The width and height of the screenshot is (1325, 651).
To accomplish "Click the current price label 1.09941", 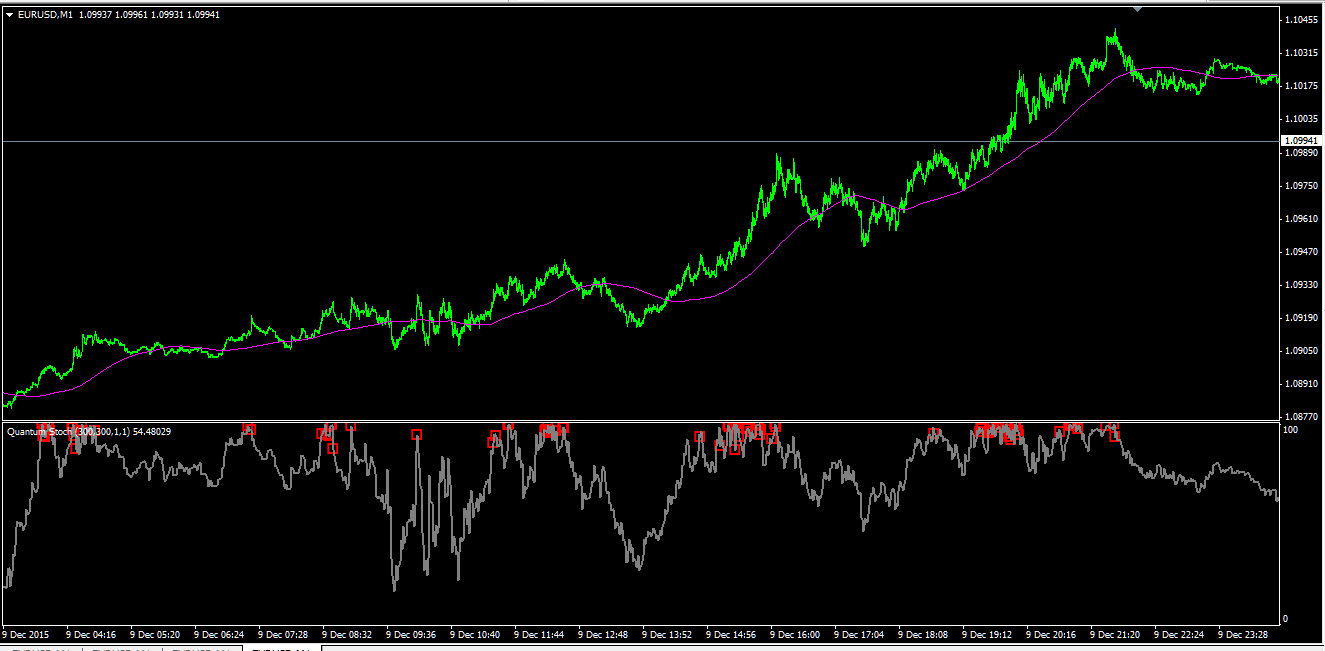I will [1301, 141].
